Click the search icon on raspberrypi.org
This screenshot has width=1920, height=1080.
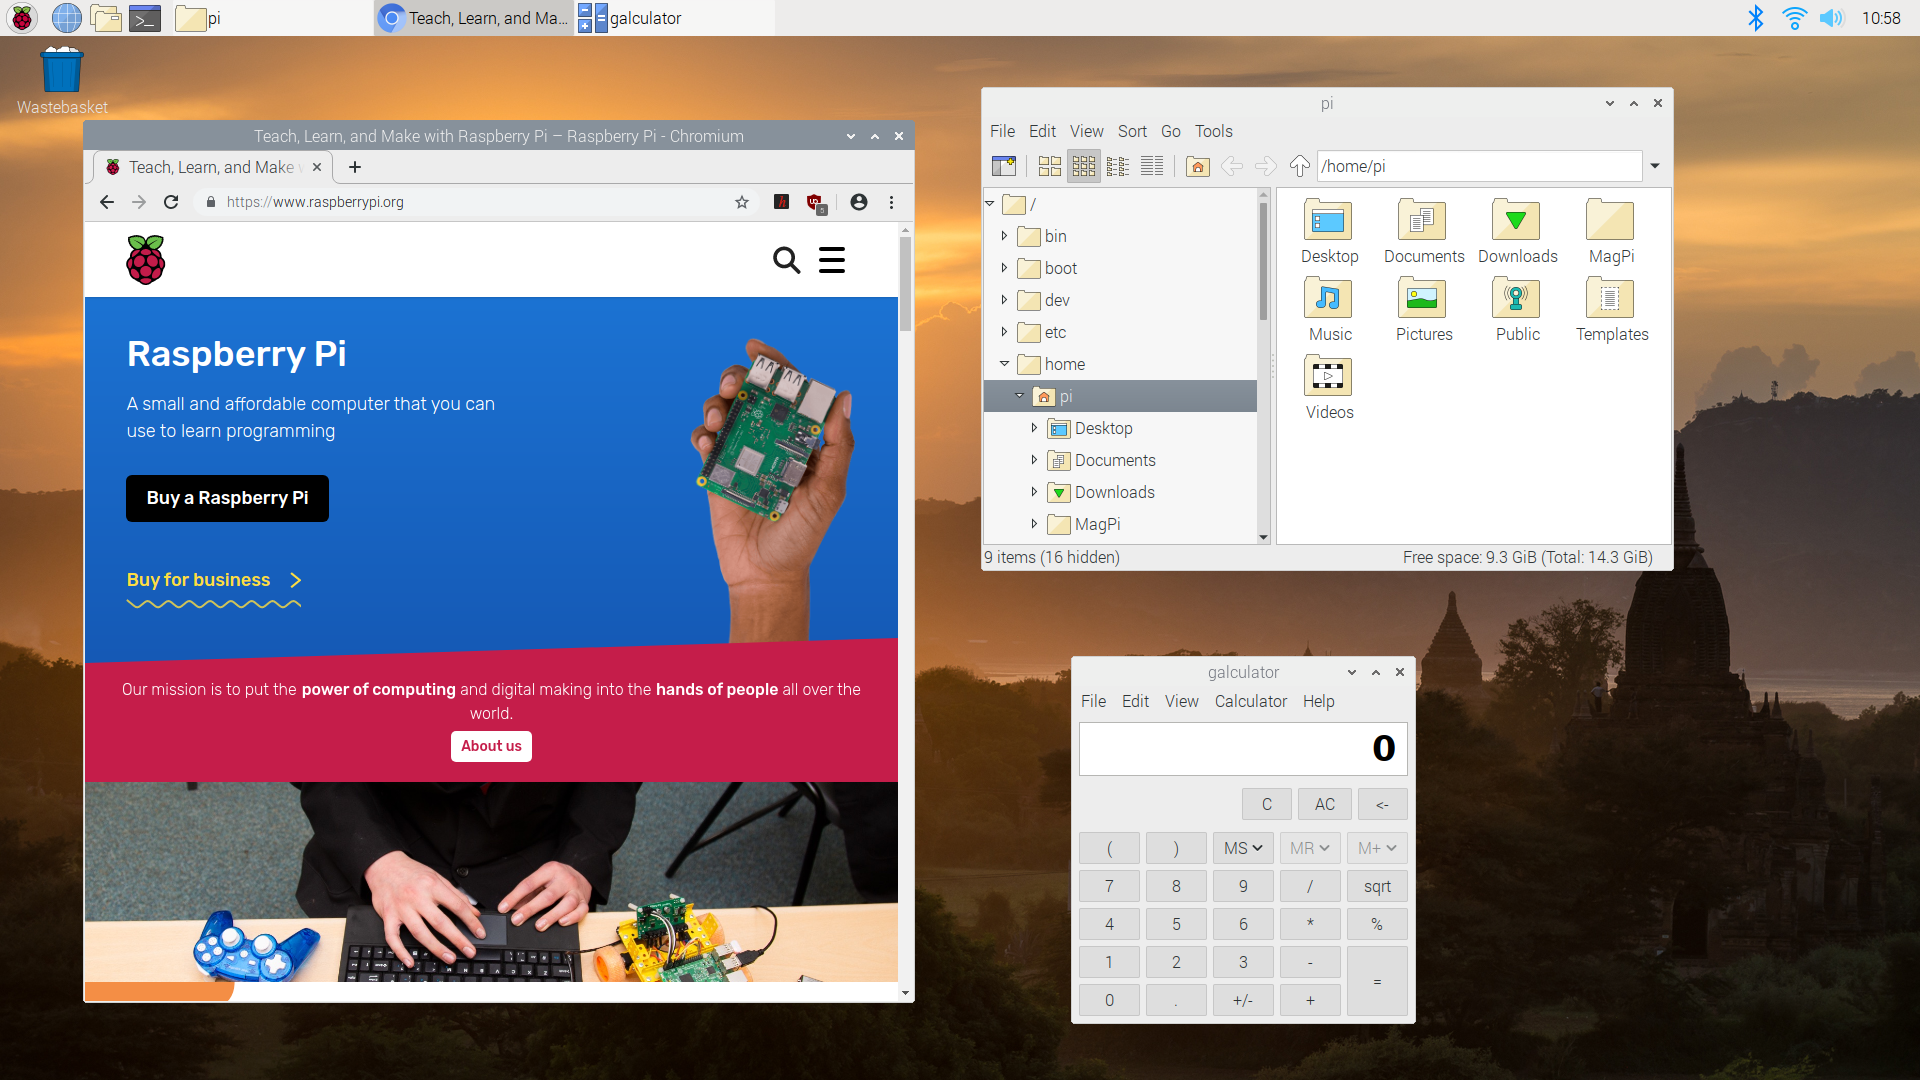[x=785, y=260]
